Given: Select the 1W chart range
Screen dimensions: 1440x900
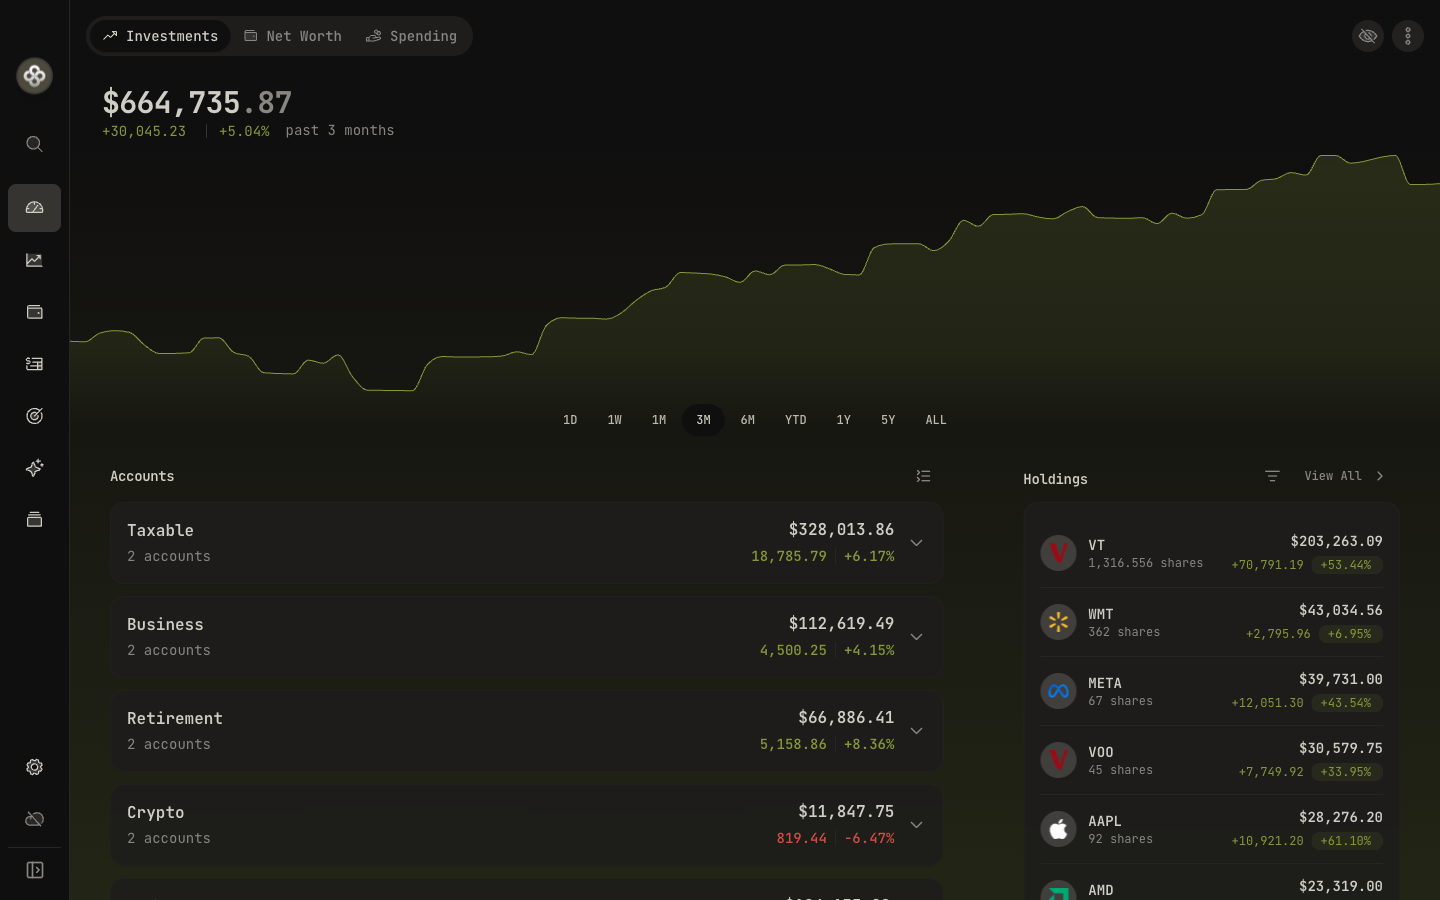Looking at the screenshot, I should 614,420.
